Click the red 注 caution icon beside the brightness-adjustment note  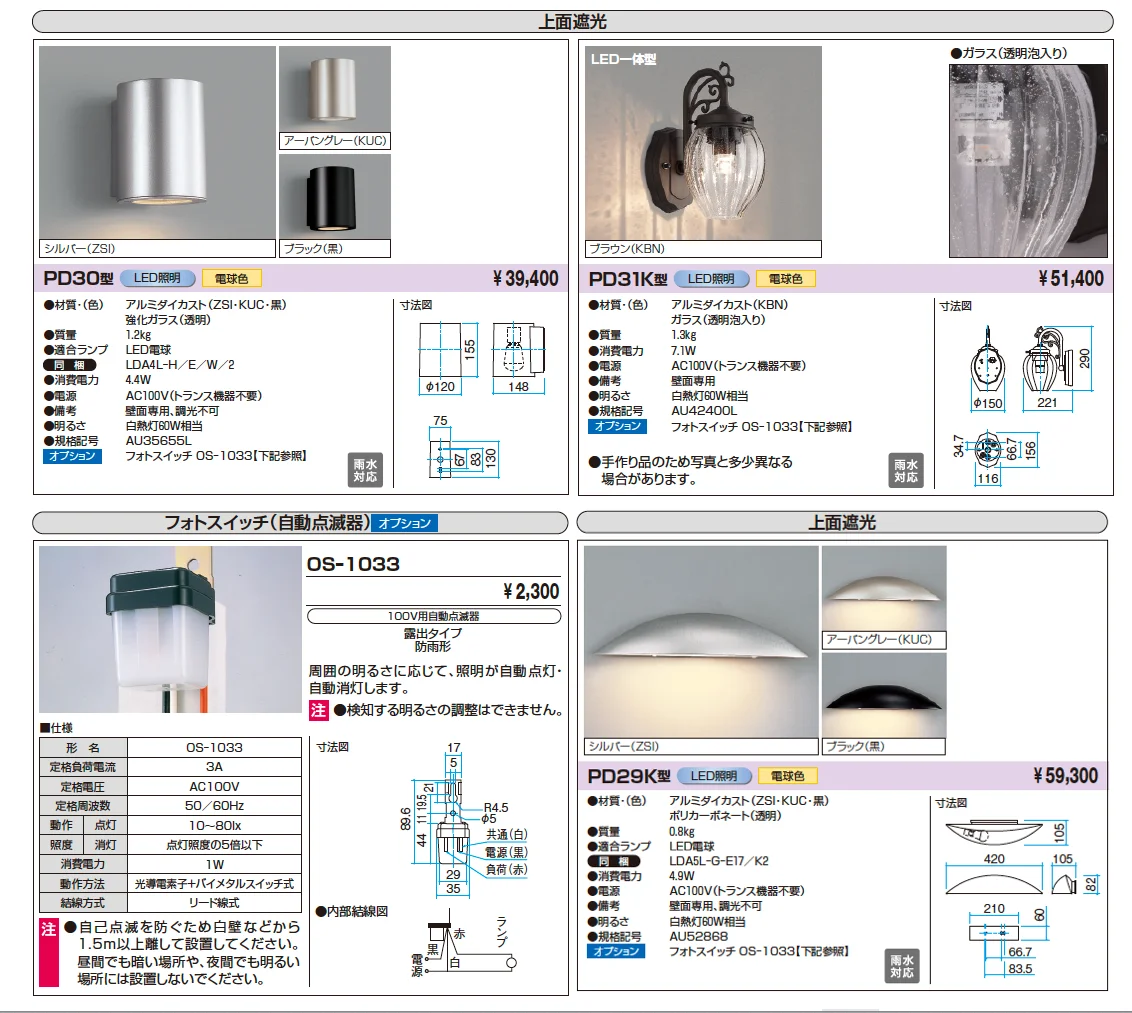click(318, 710)
